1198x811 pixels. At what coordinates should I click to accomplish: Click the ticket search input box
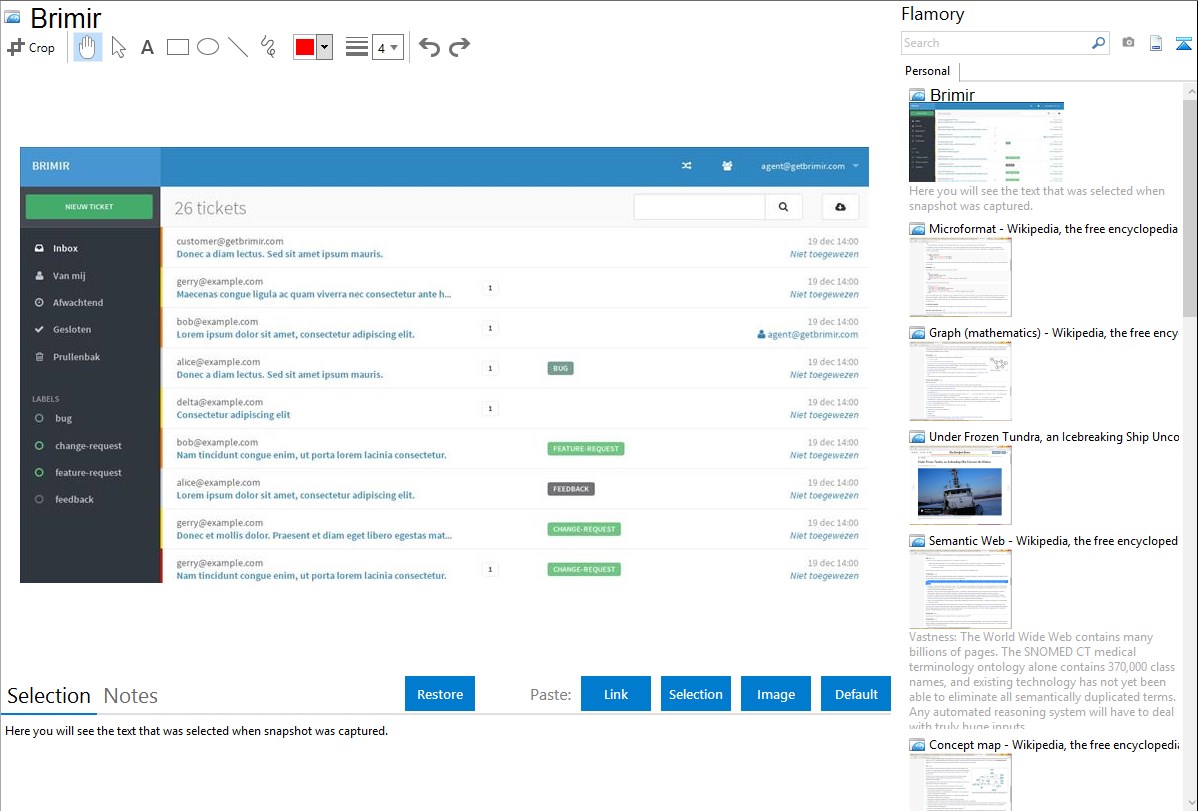tap(699, 207)
